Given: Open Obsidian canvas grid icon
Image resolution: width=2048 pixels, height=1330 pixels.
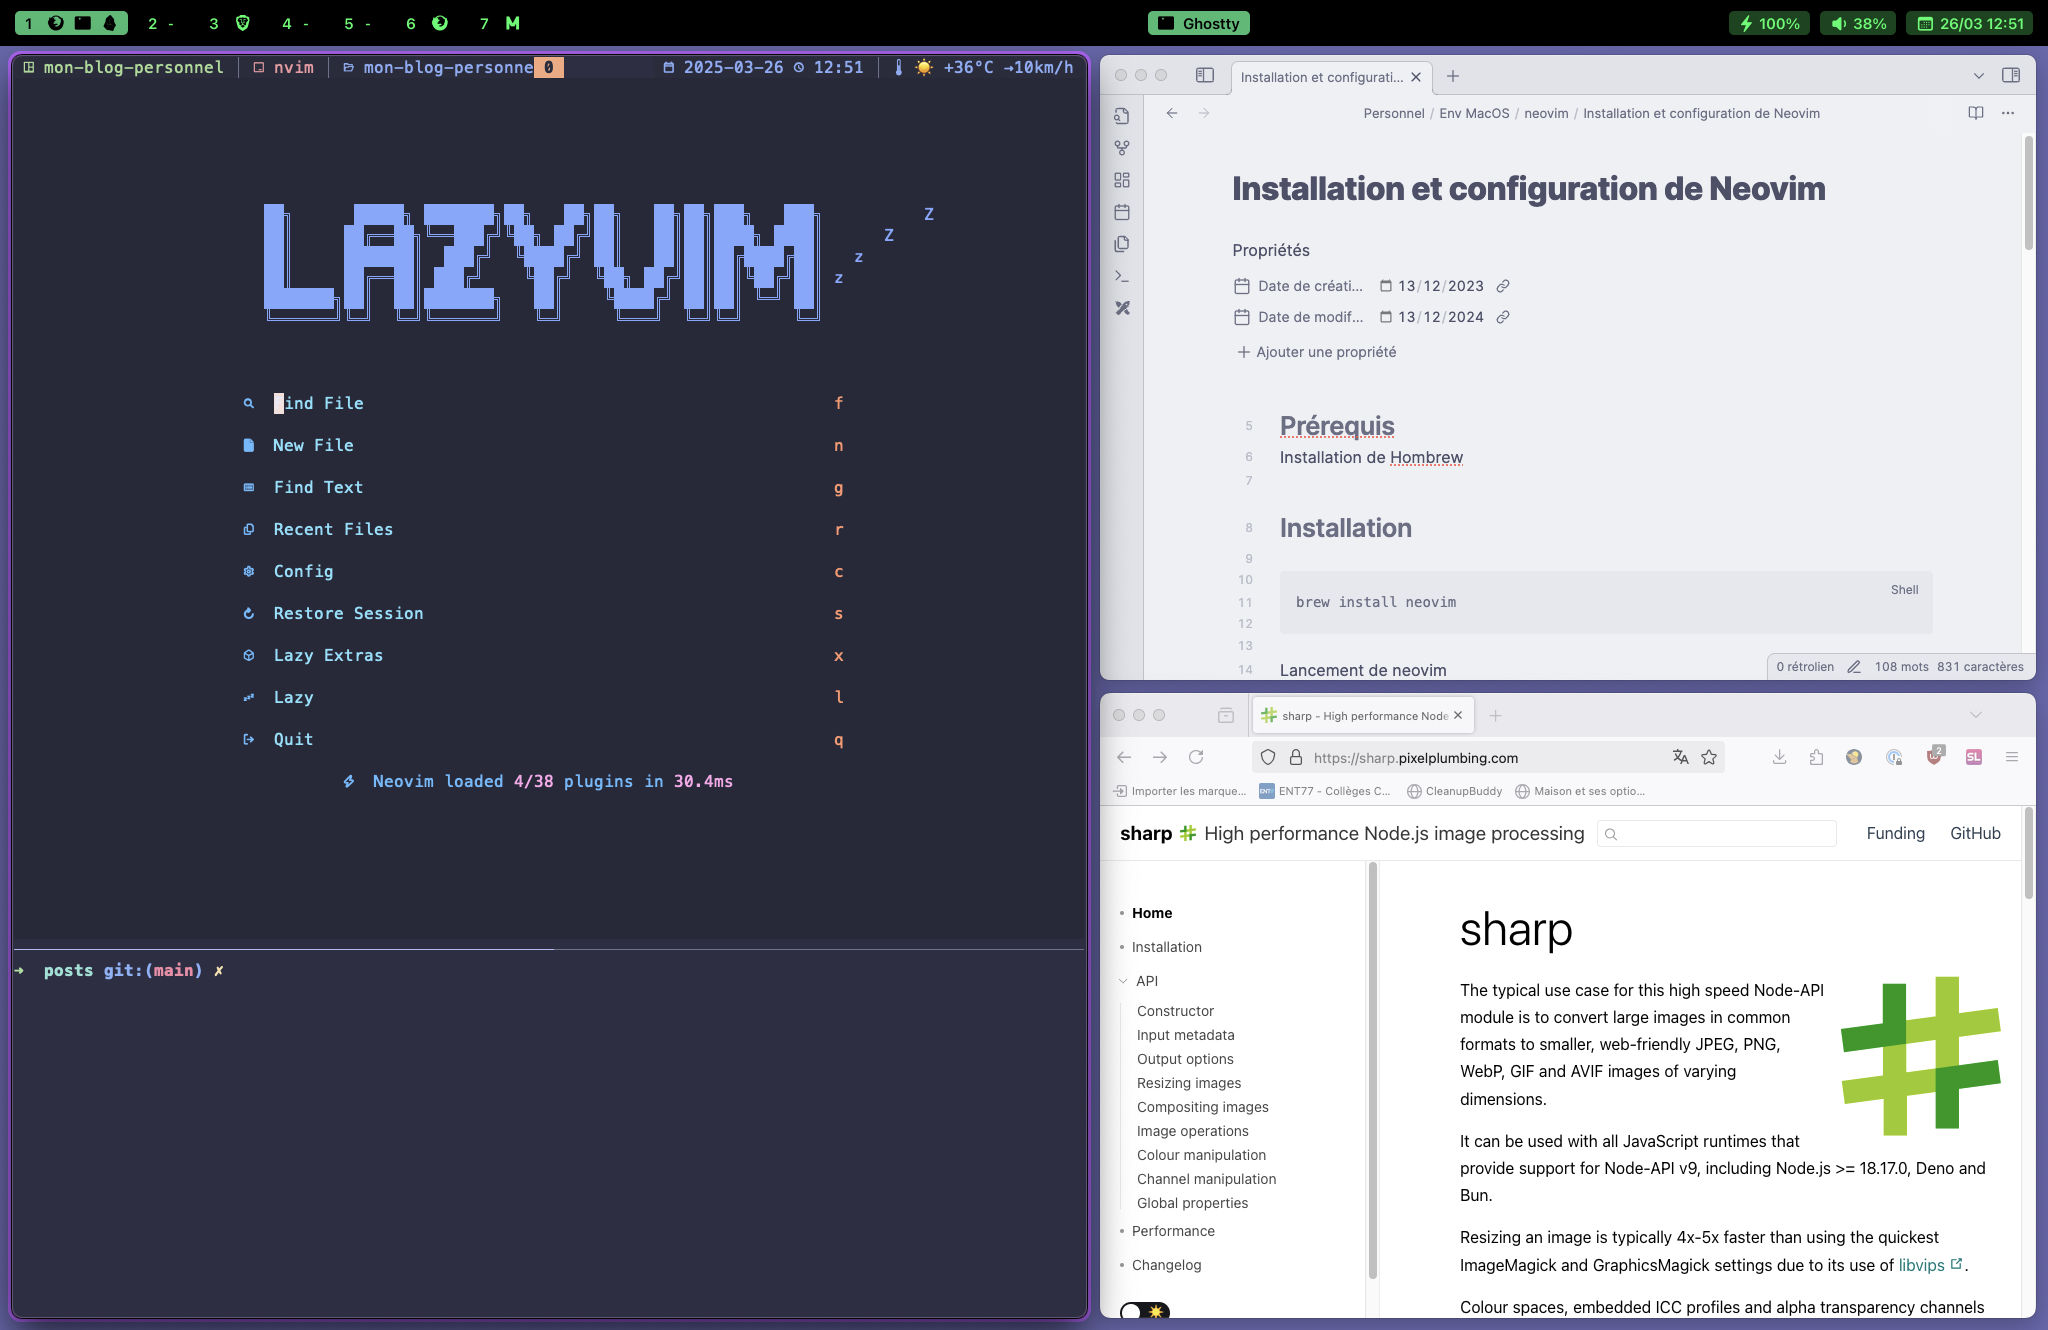Looking at the screenshot, I should [1122, 180].
